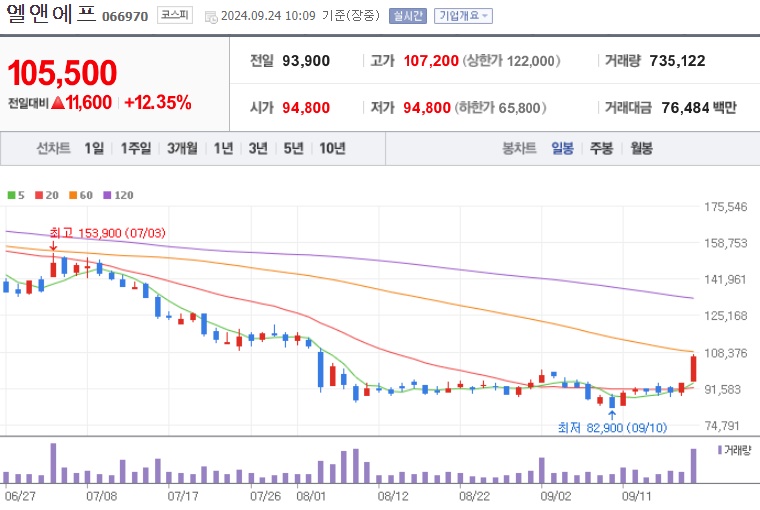760x510 pixels.
Task: Click the 봉차트 label
Action: pos(519,148)
